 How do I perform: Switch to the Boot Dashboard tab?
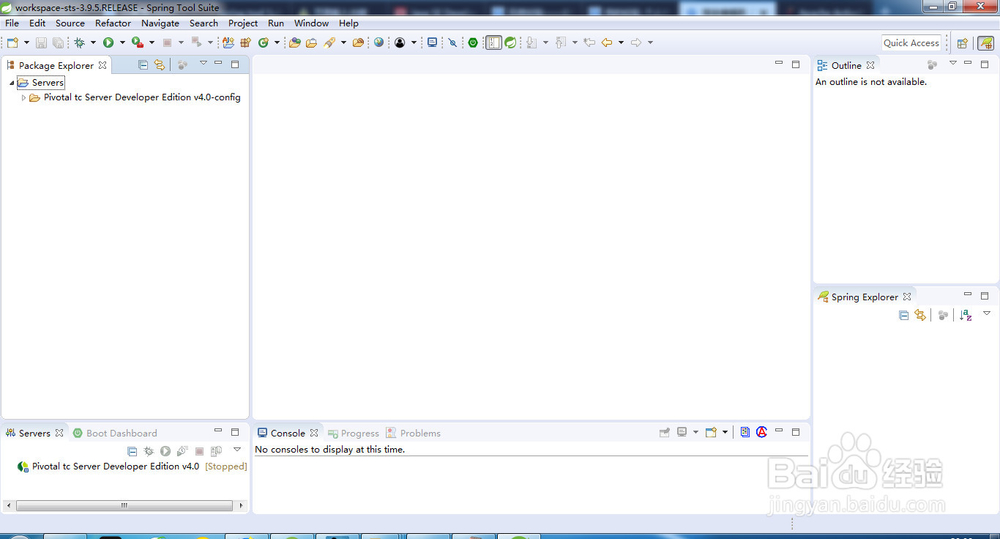pyautogui.click(x=115, y=433)
